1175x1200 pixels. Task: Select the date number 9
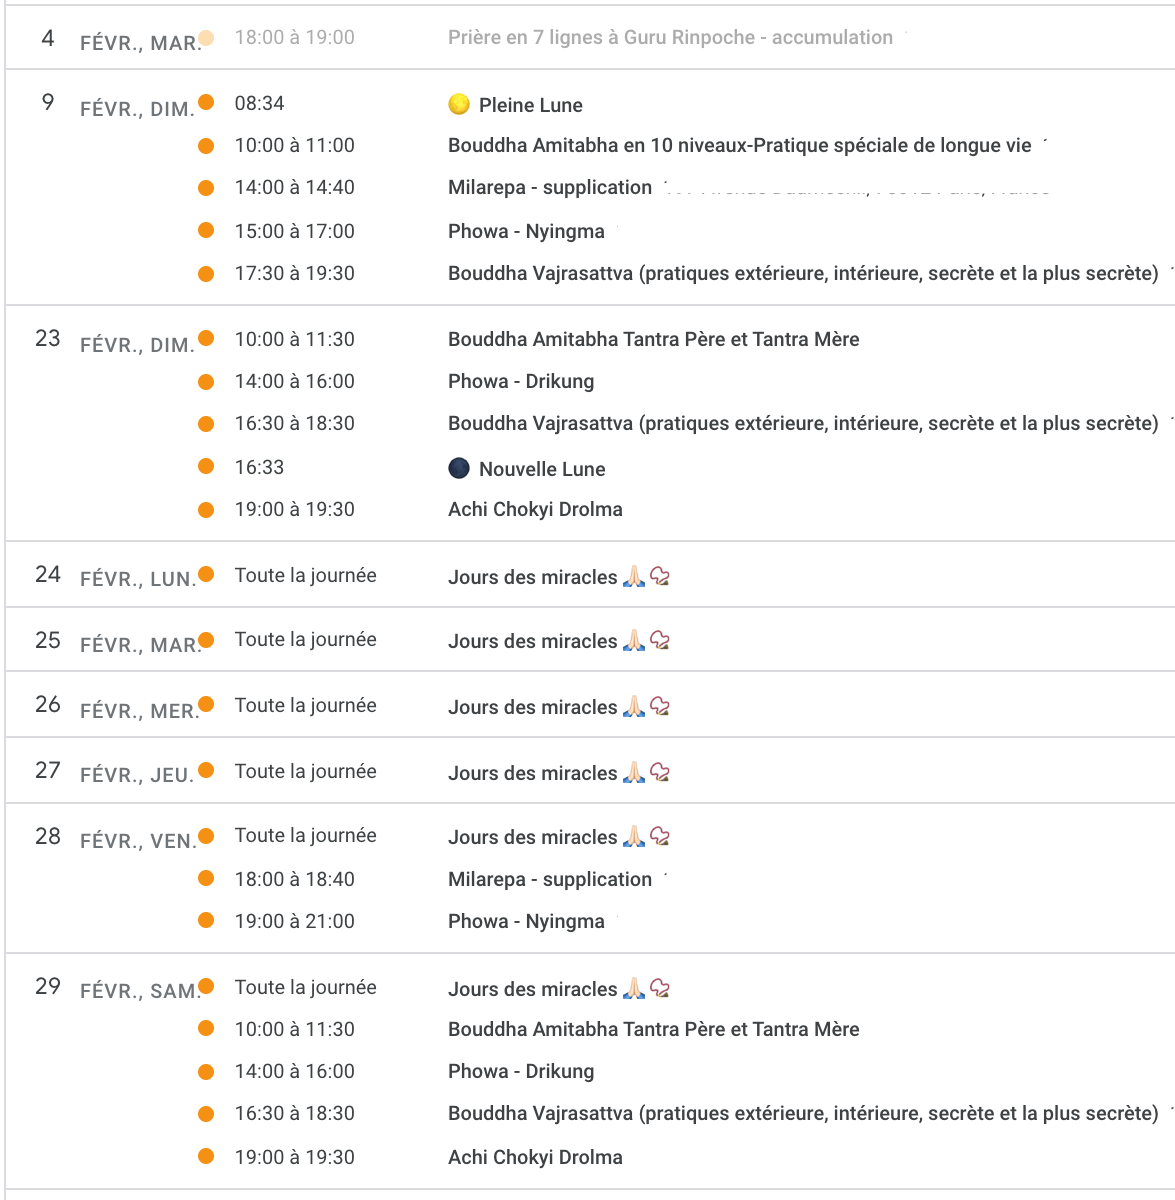click(x=48, y=103)
